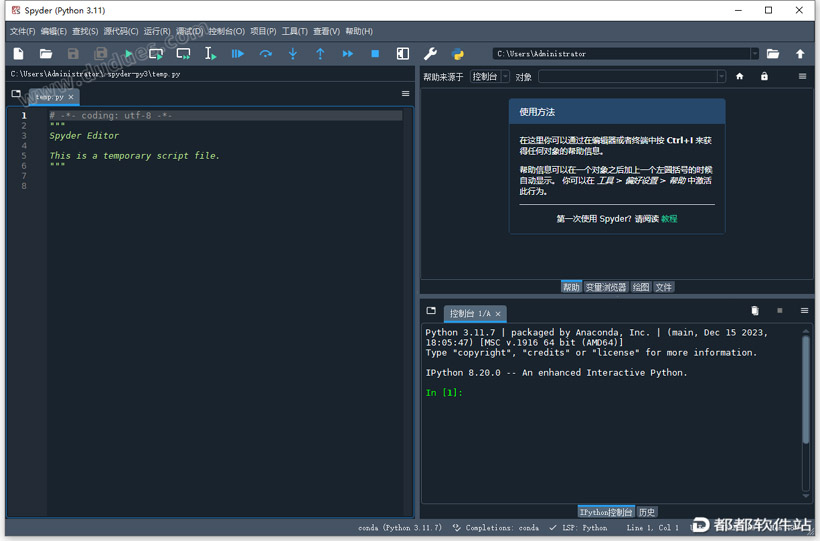Open the 控制台(O) menu
Screen dimensions: 820x541
point(226,31)
